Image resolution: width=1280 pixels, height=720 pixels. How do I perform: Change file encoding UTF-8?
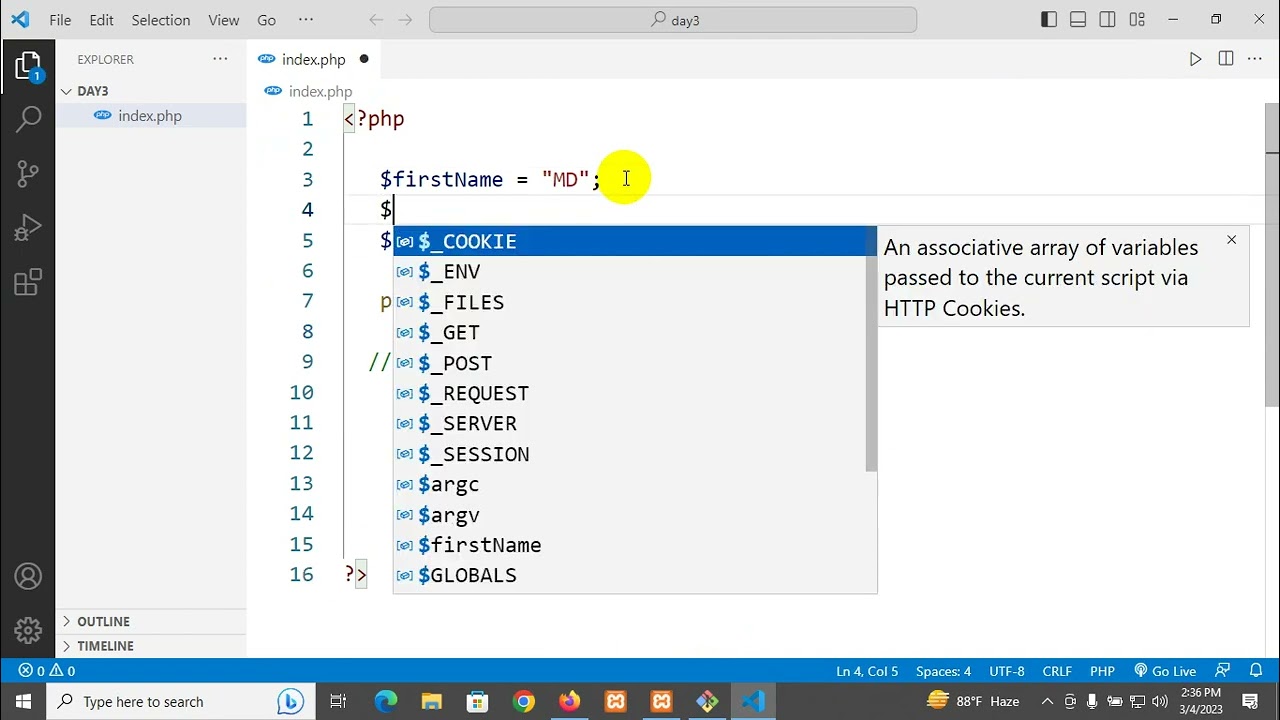[x=1007, y=671]
